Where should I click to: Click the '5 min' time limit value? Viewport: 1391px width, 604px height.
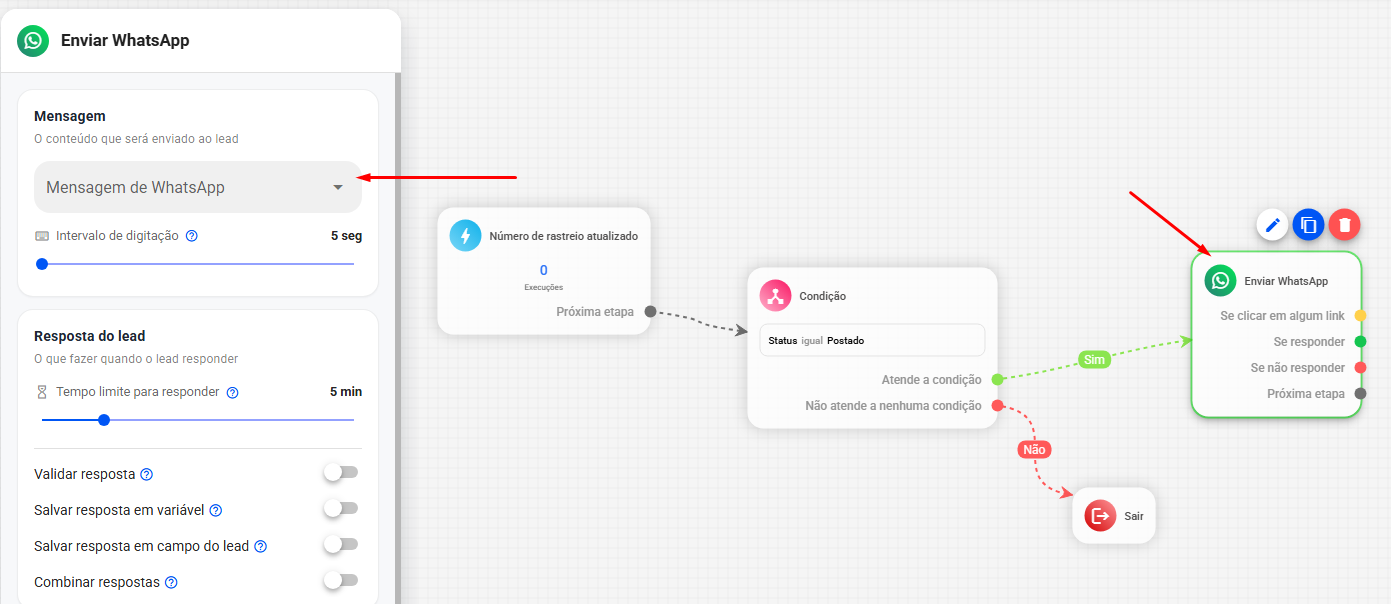pos(346,392)
